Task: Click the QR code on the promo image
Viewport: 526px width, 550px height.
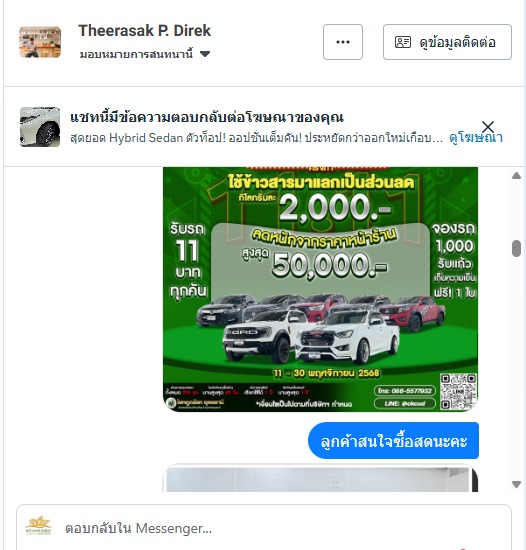Action: pyautogui.click(x=458, y=391)
